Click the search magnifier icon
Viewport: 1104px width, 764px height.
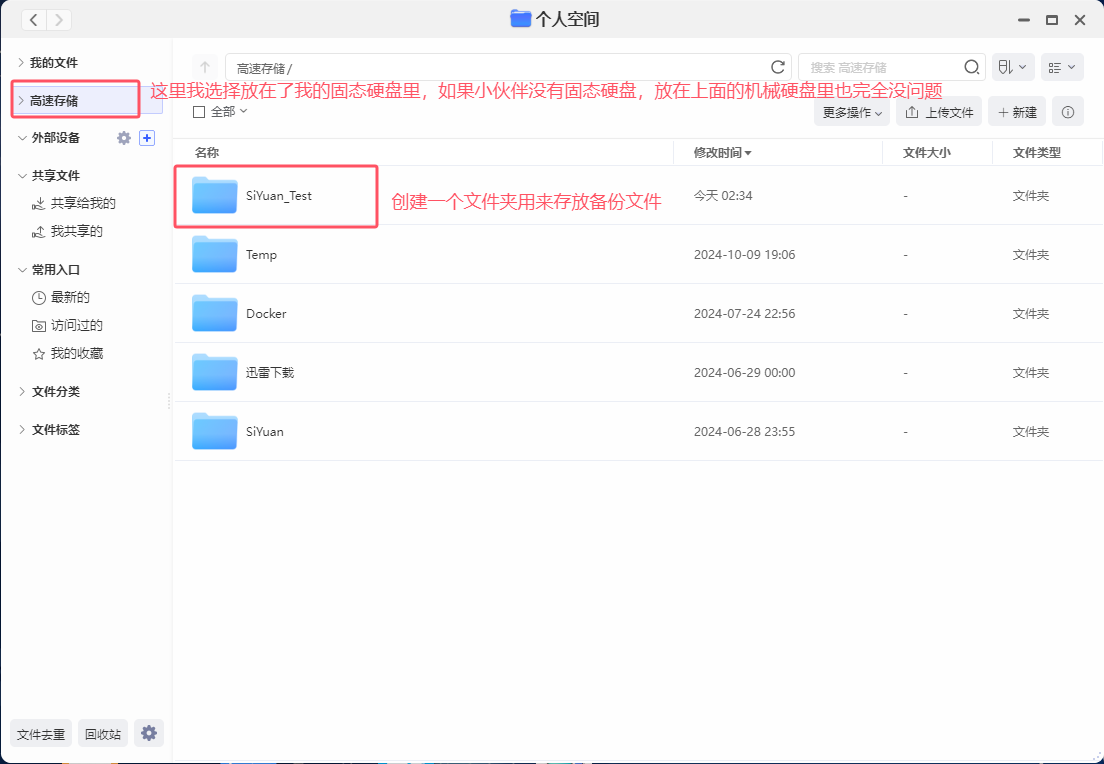point(971,67)
